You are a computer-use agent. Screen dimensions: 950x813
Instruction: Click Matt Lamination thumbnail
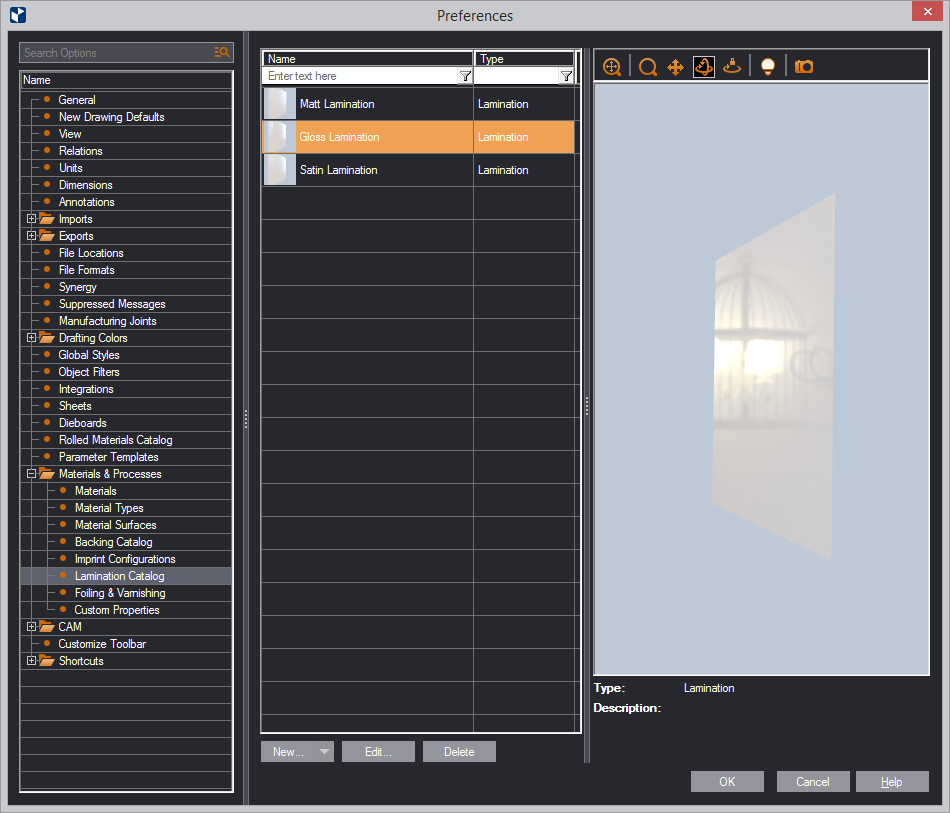click(280, 104)
